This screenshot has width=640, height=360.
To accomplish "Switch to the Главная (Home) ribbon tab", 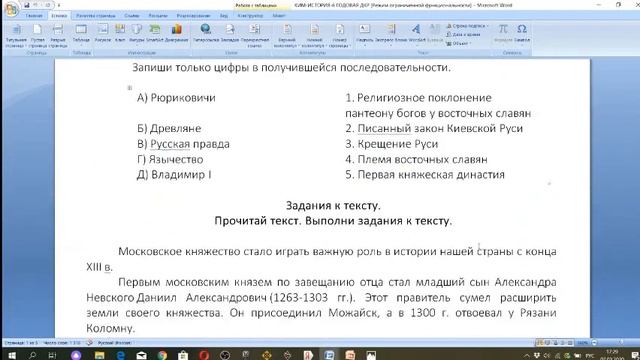I will click(34, 16).
